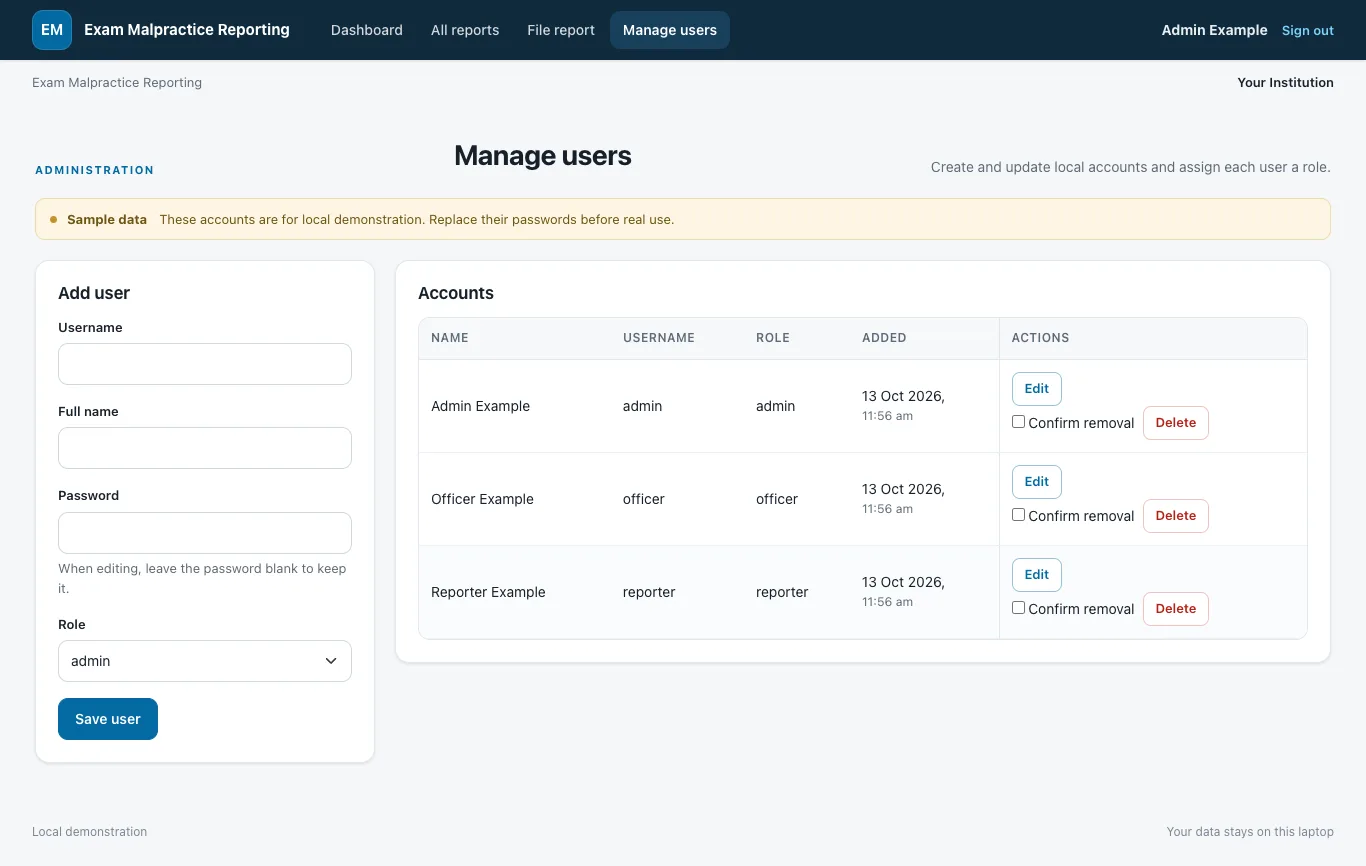Click the 'Exam Malpractice Reporting' breadcrumb text

tap(117, 83)
